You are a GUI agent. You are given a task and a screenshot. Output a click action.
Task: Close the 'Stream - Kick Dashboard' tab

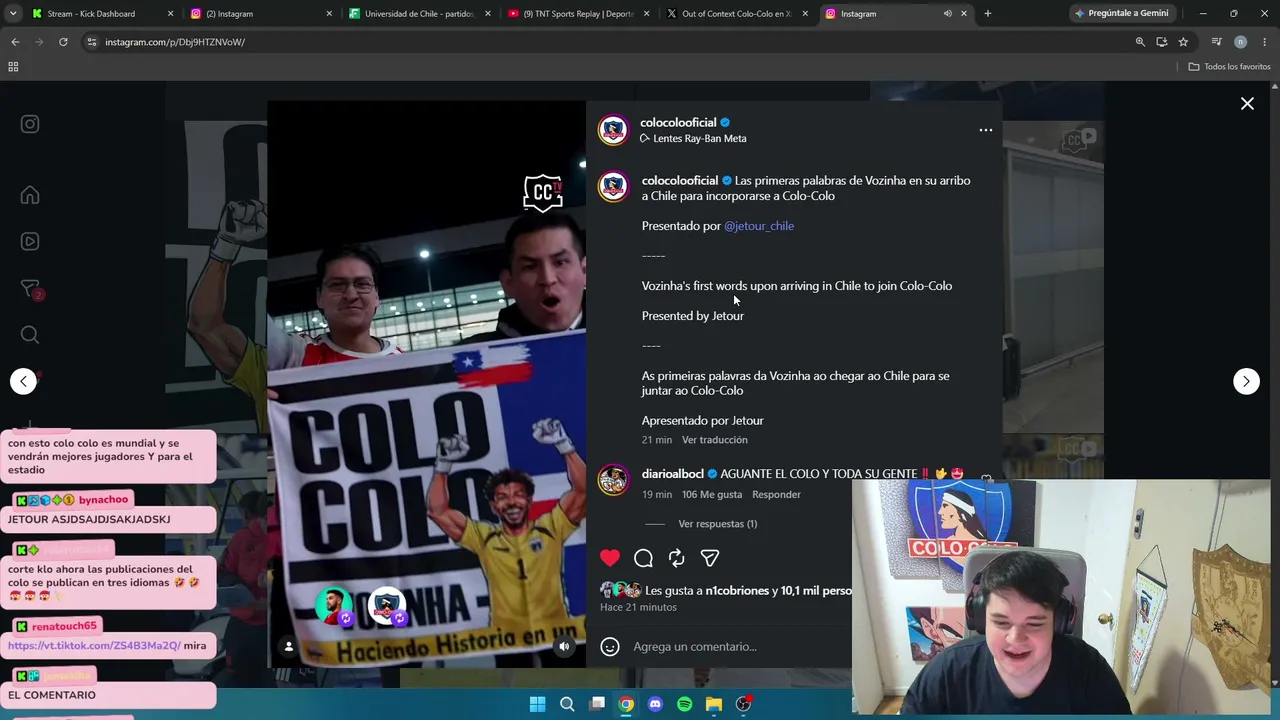point(170,14)
